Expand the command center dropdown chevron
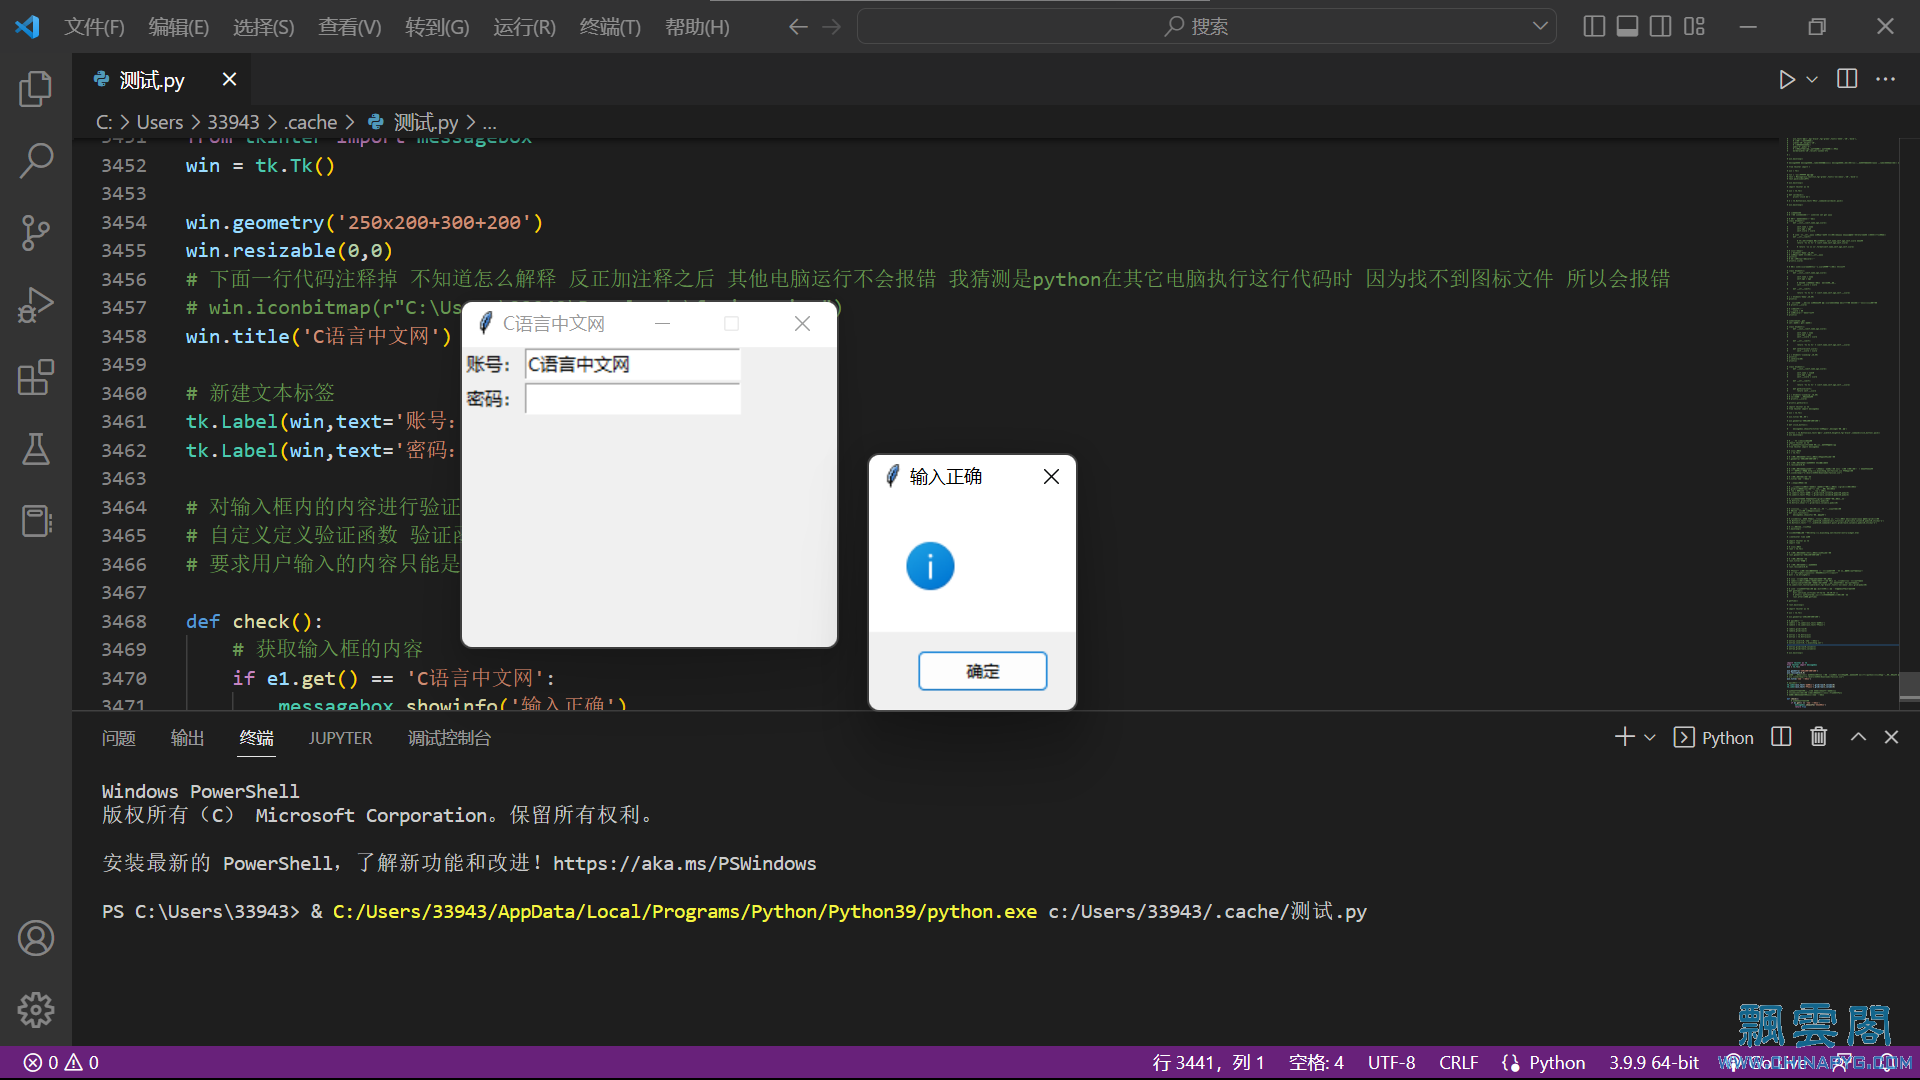 pos(1540,27)
